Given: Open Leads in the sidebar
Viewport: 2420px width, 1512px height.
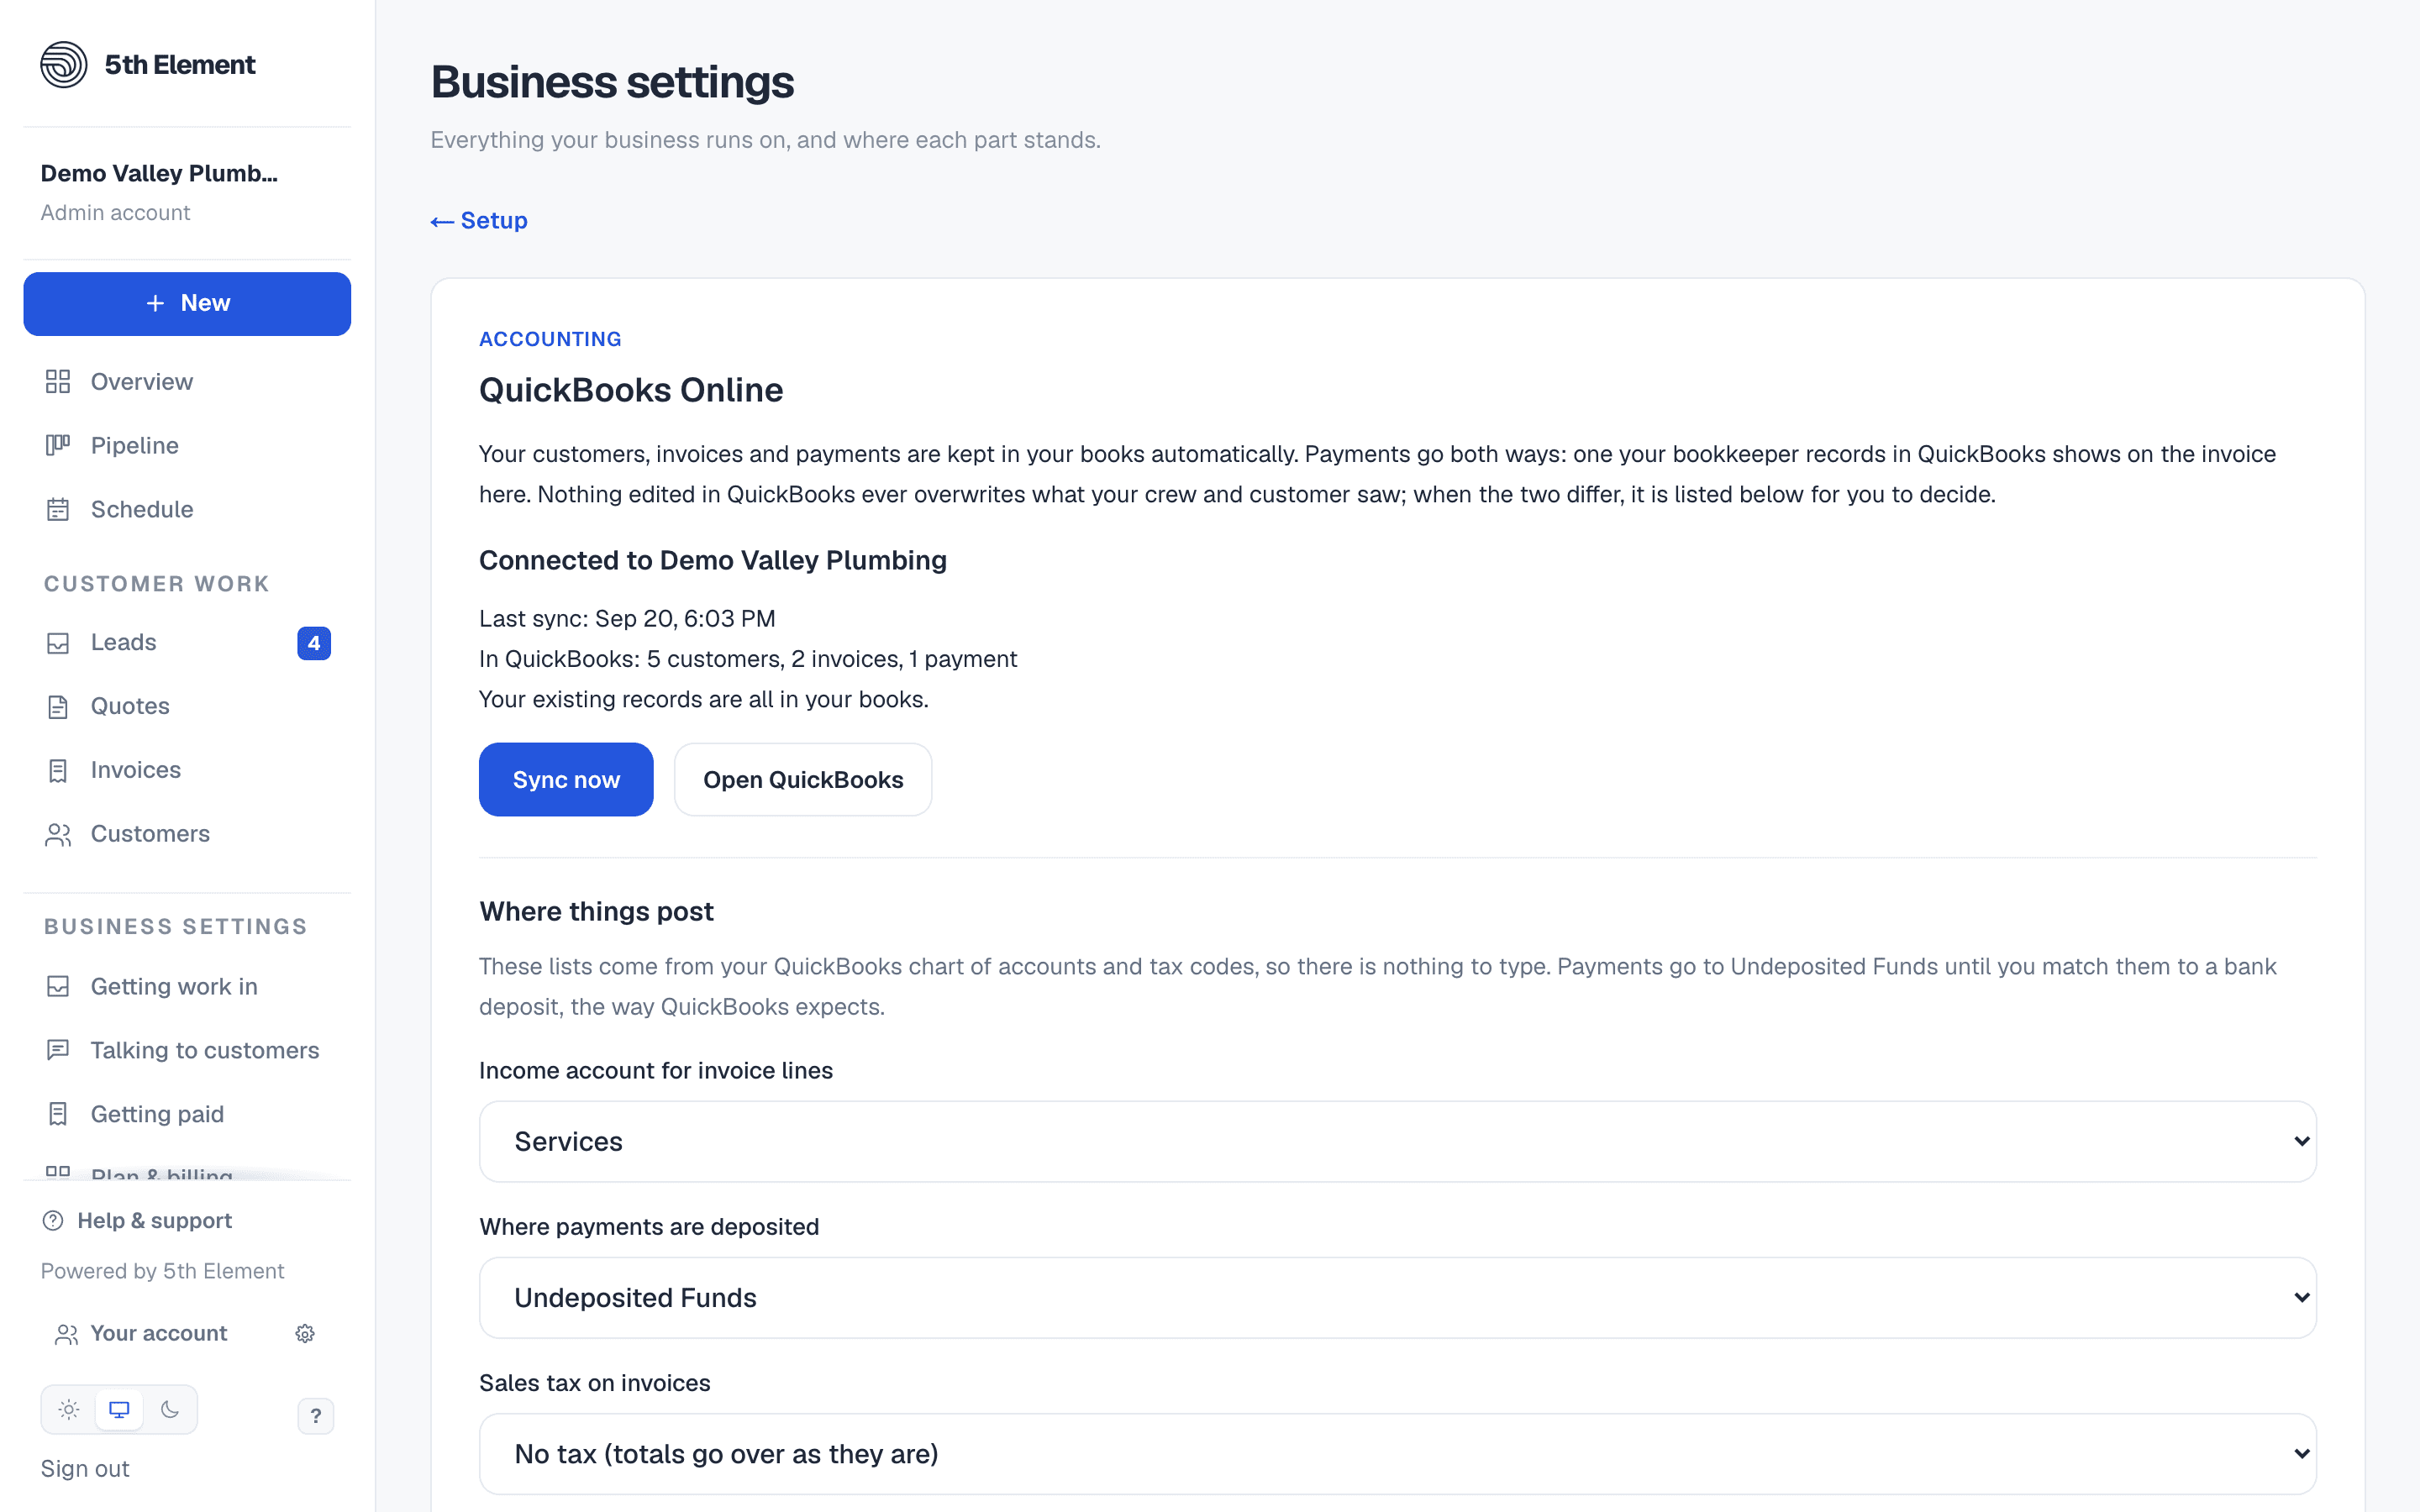Looking at the screenshot, I should (x=187, y=643).
